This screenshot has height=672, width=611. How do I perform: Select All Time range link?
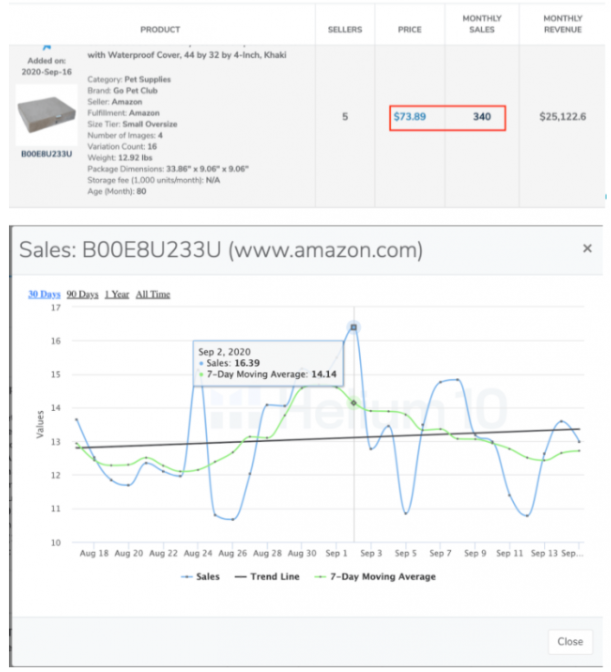click(x=153, y=294)
